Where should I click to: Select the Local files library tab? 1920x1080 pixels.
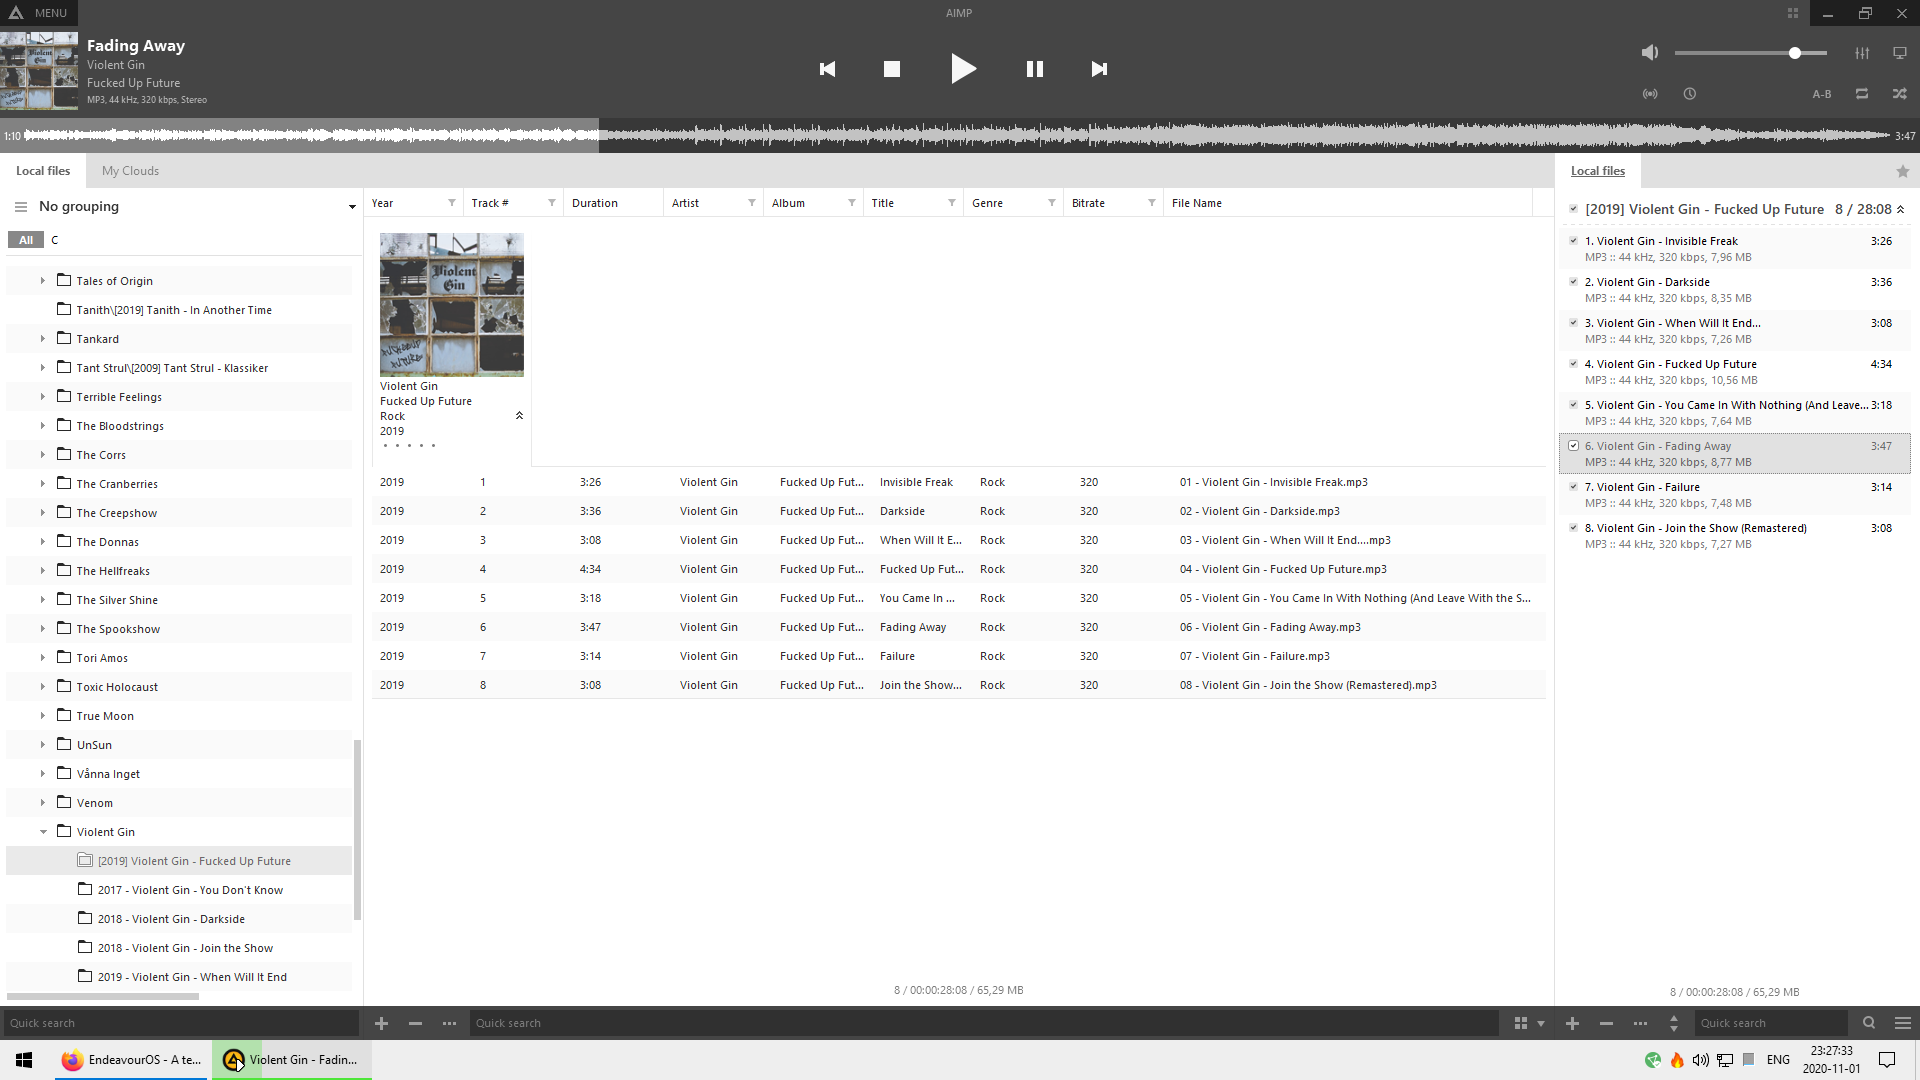pyautogui.click(x=43, y=171)
